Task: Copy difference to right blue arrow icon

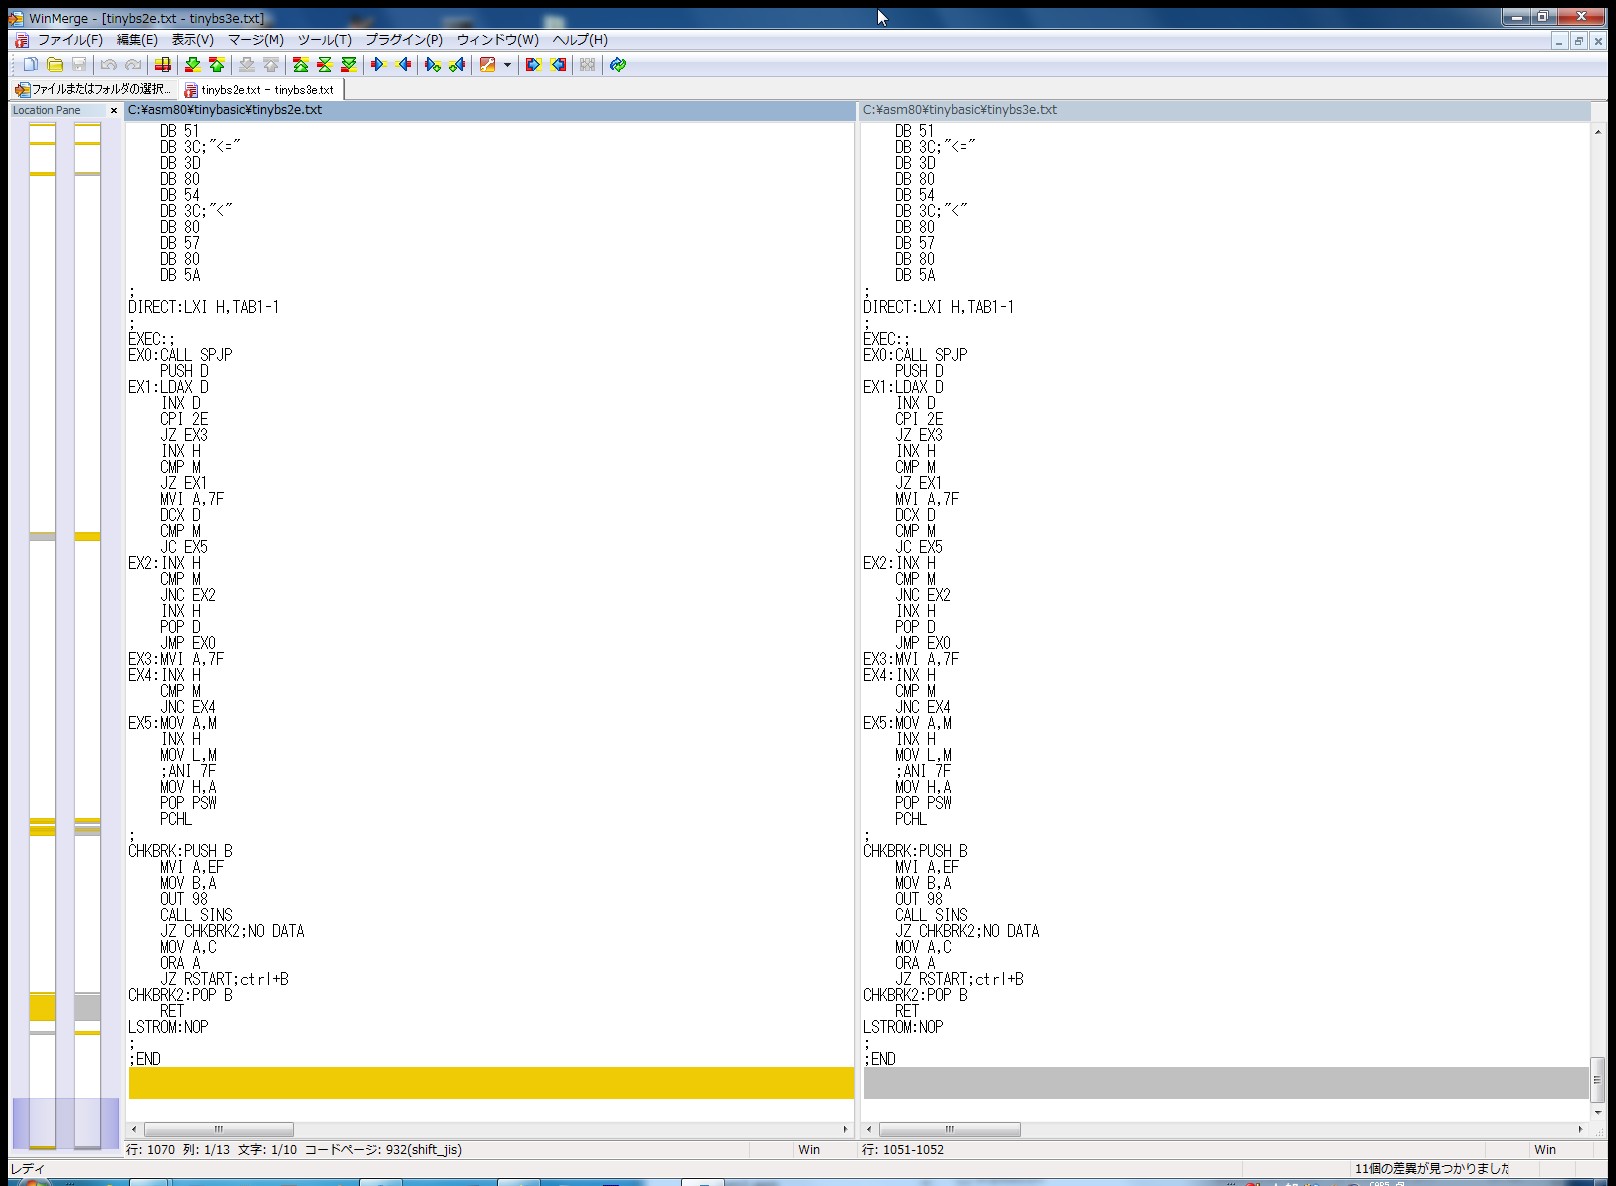Action: [x=379, y=65]
